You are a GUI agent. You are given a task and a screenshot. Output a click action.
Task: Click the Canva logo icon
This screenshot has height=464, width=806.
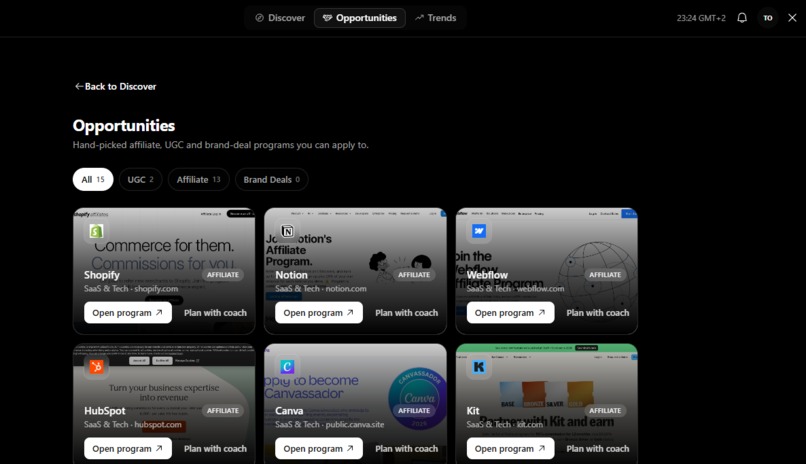(287, 367)
